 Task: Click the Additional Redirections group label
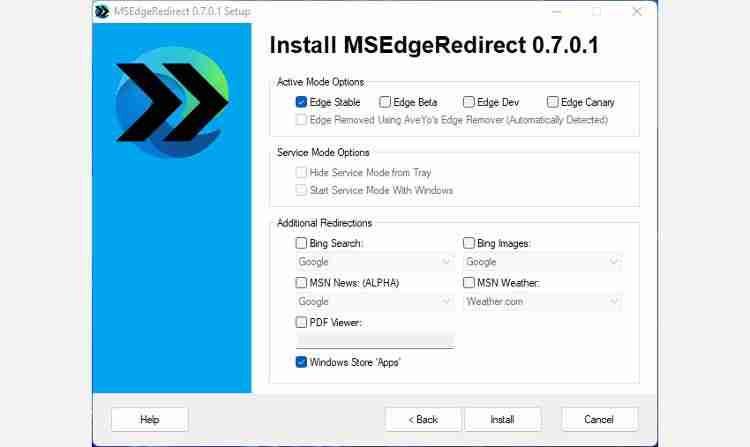click(324, 223)
